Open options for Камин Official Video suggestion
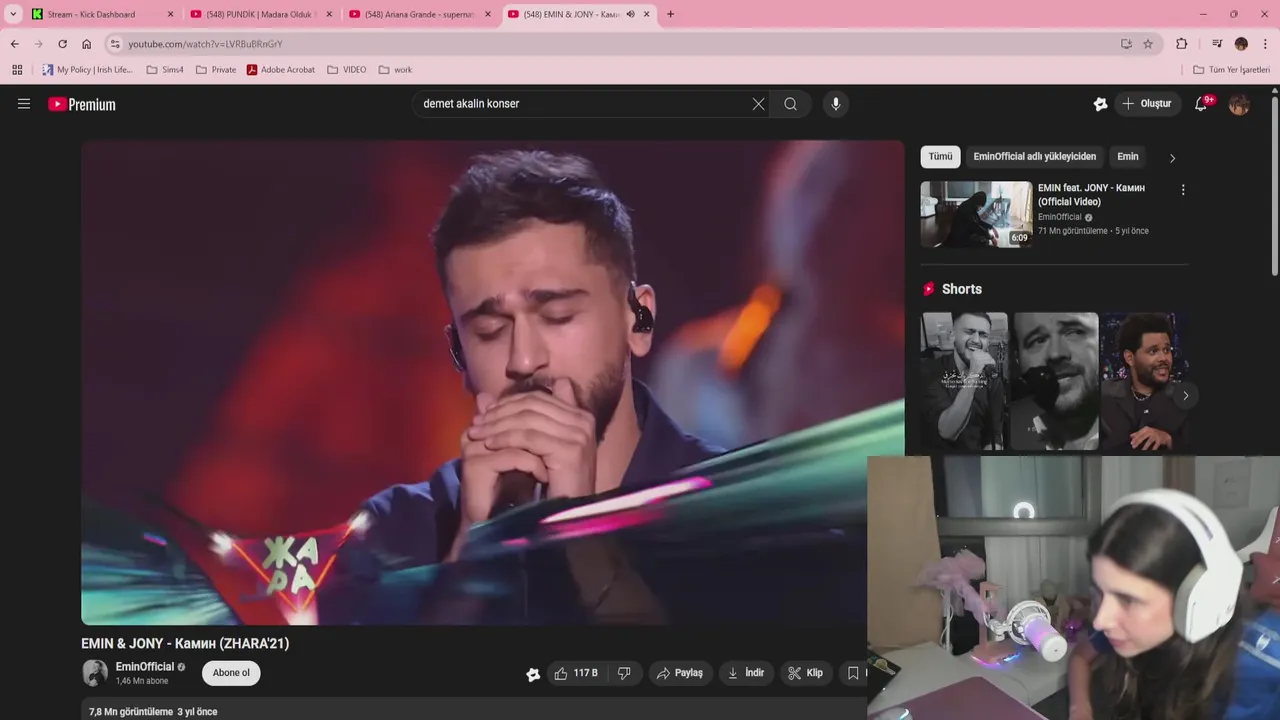This screenshot has width=1280, height=720. [1183, 190]
